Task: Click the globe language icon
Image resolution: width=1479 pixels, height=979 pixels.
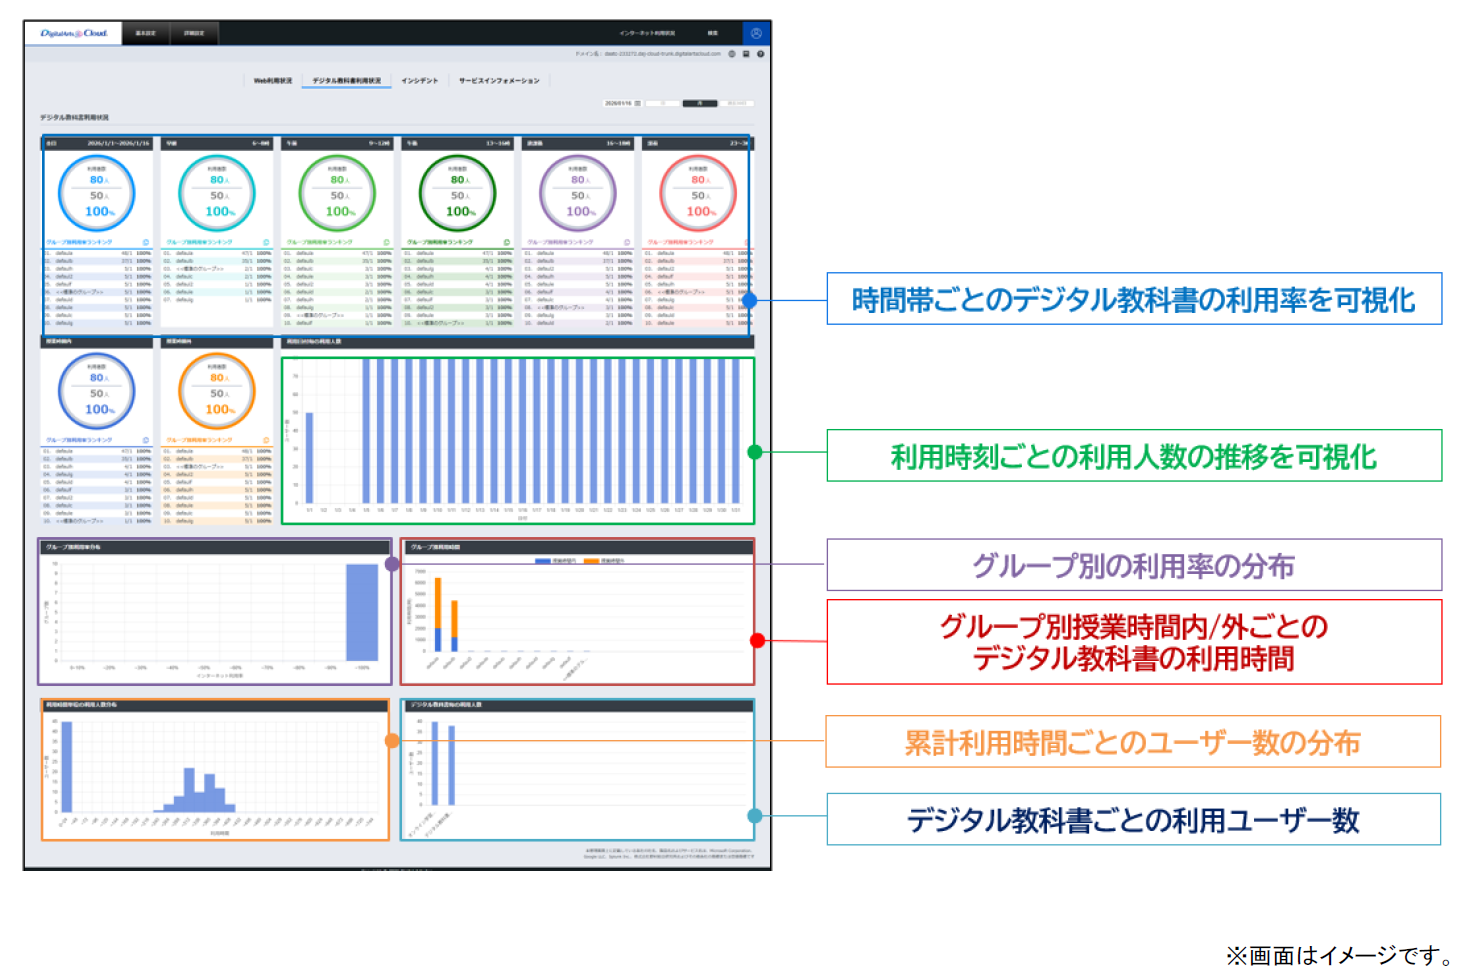Action: pyautogui.click(x=732, y=54)
